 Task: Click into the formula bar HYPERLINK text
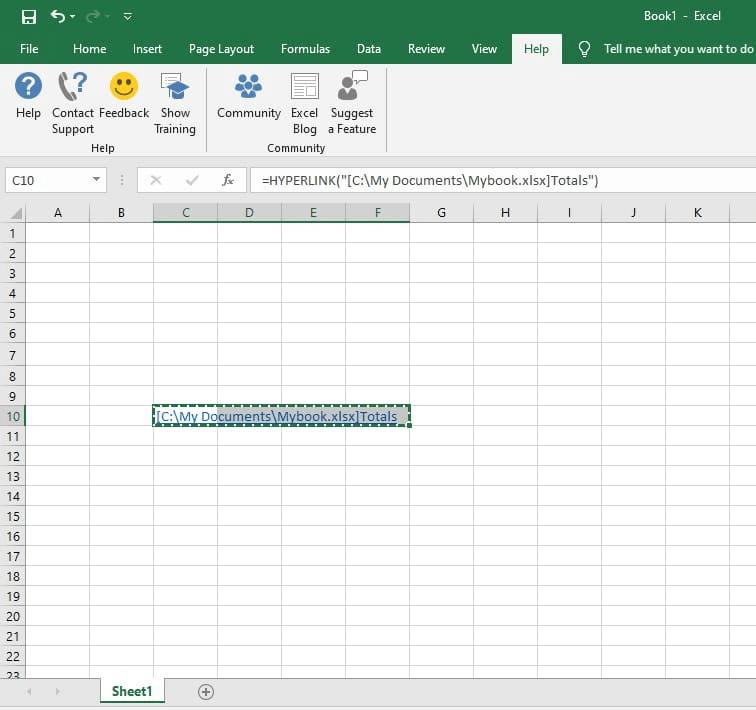430,181
